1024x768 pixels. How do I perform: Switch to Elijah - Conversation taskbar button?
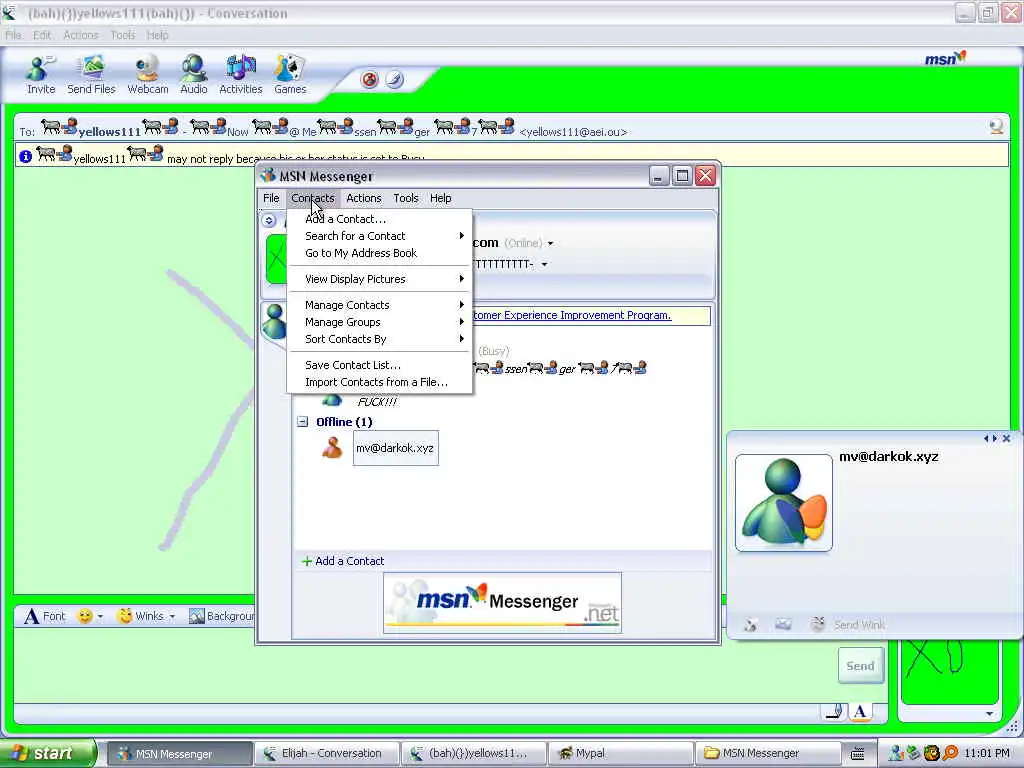325,754
